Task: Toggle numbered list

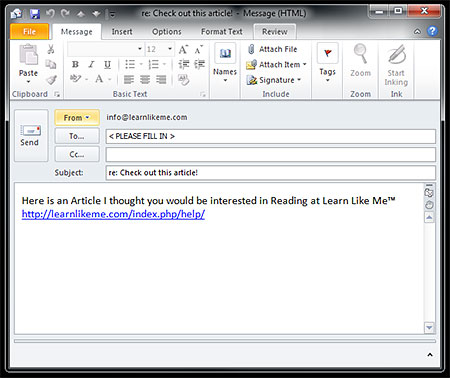Action: [153, 64]
